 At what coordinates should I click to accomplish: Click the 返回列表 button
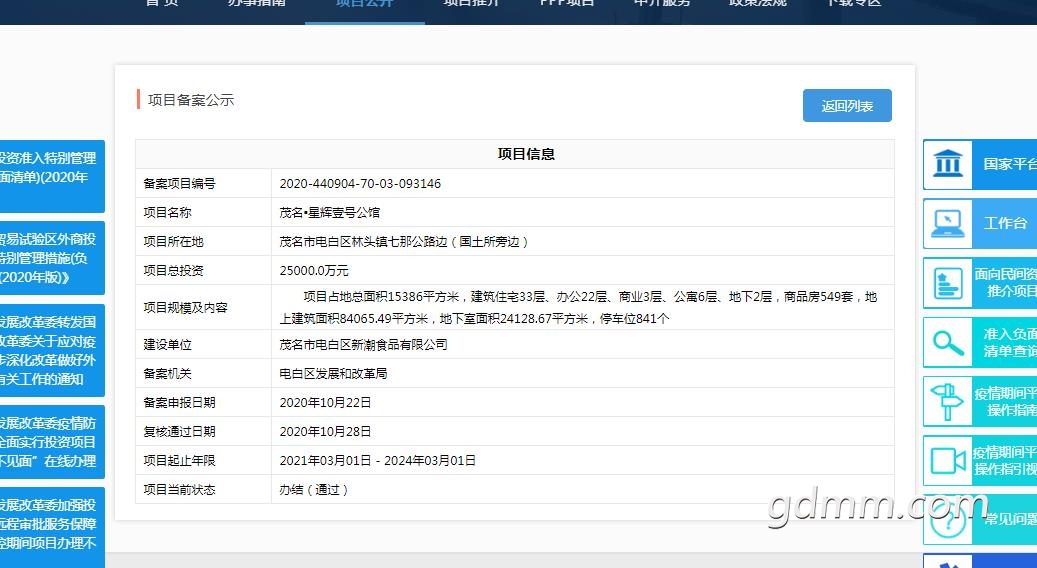847,106
